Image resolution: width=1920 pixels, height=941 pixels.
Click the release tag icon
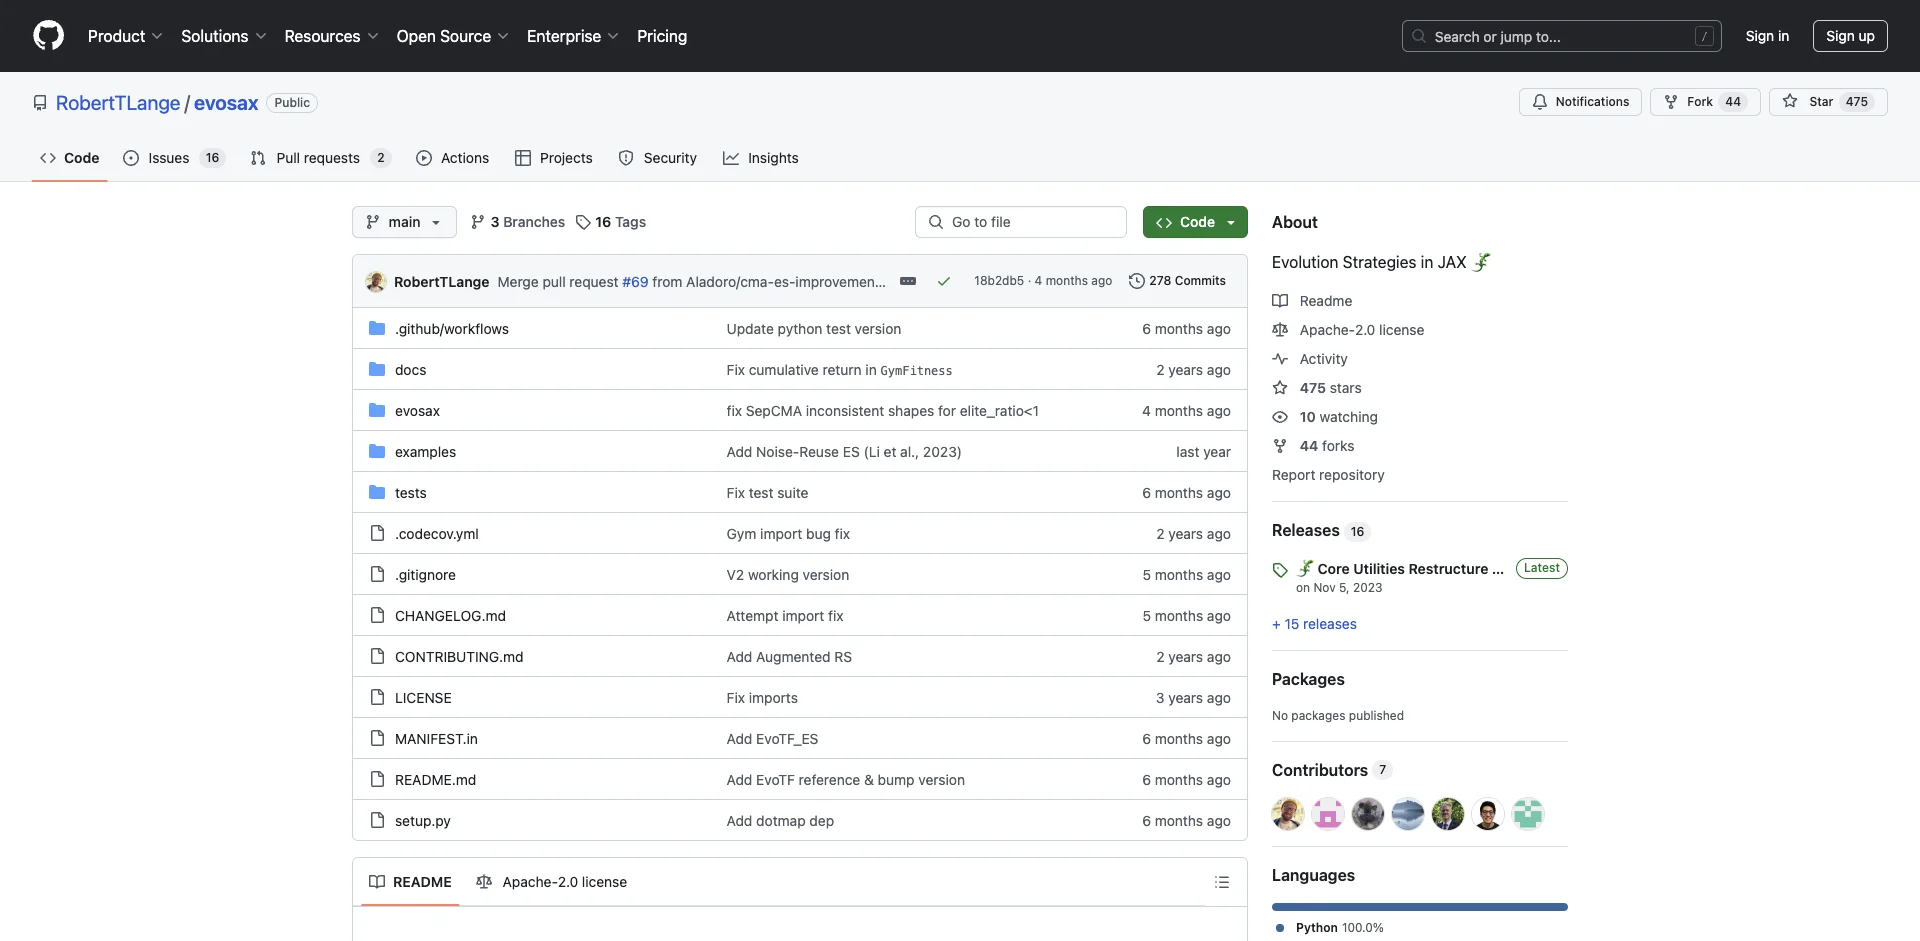tap(1280, 570)
